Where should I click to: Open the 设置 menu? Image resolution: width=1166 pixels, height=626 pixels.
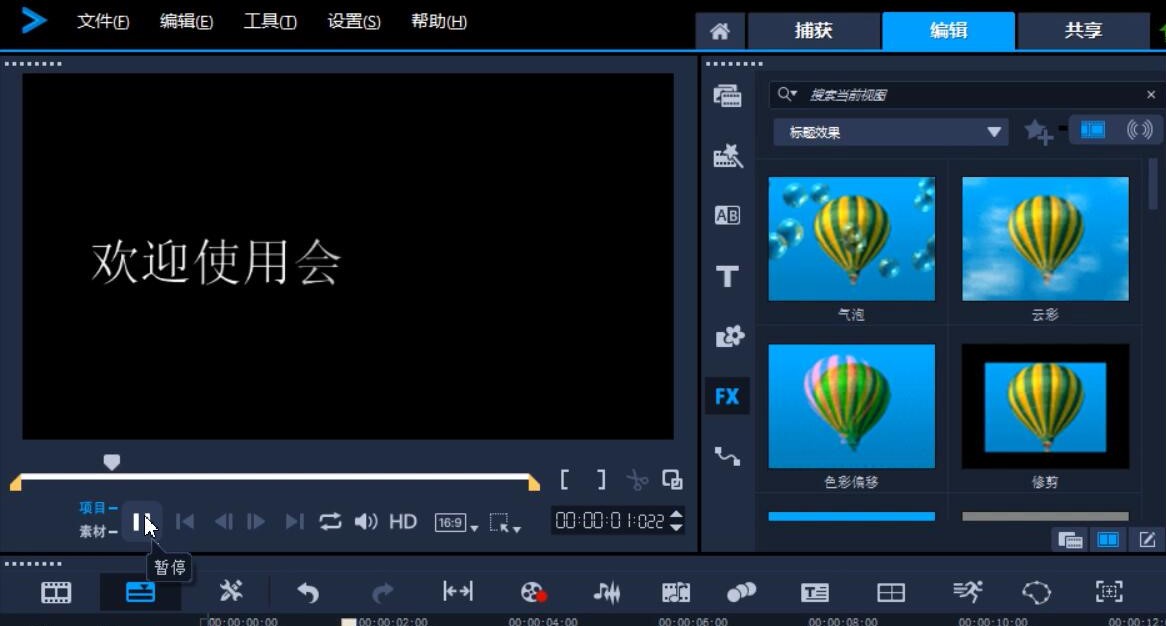(x=354, y=22)
